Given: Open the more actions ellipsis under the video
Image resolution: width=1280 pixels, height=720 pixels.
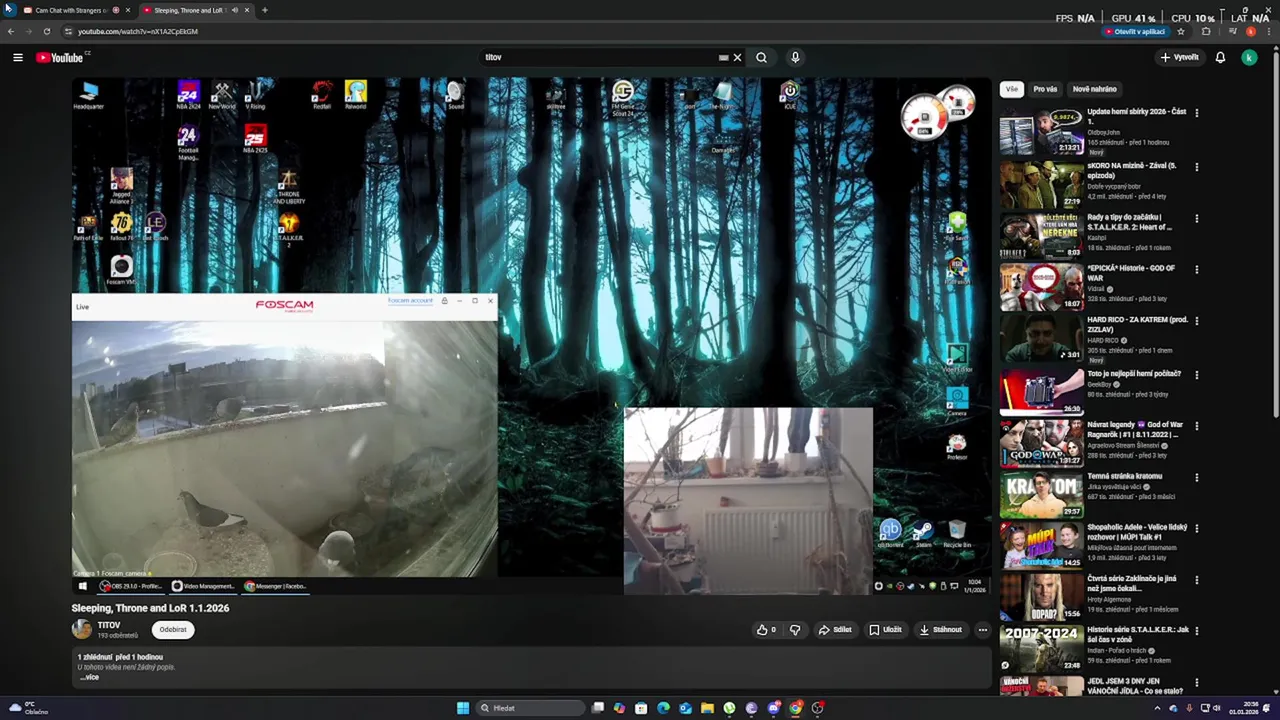Looking at the screenshot, I should [983, 630].
